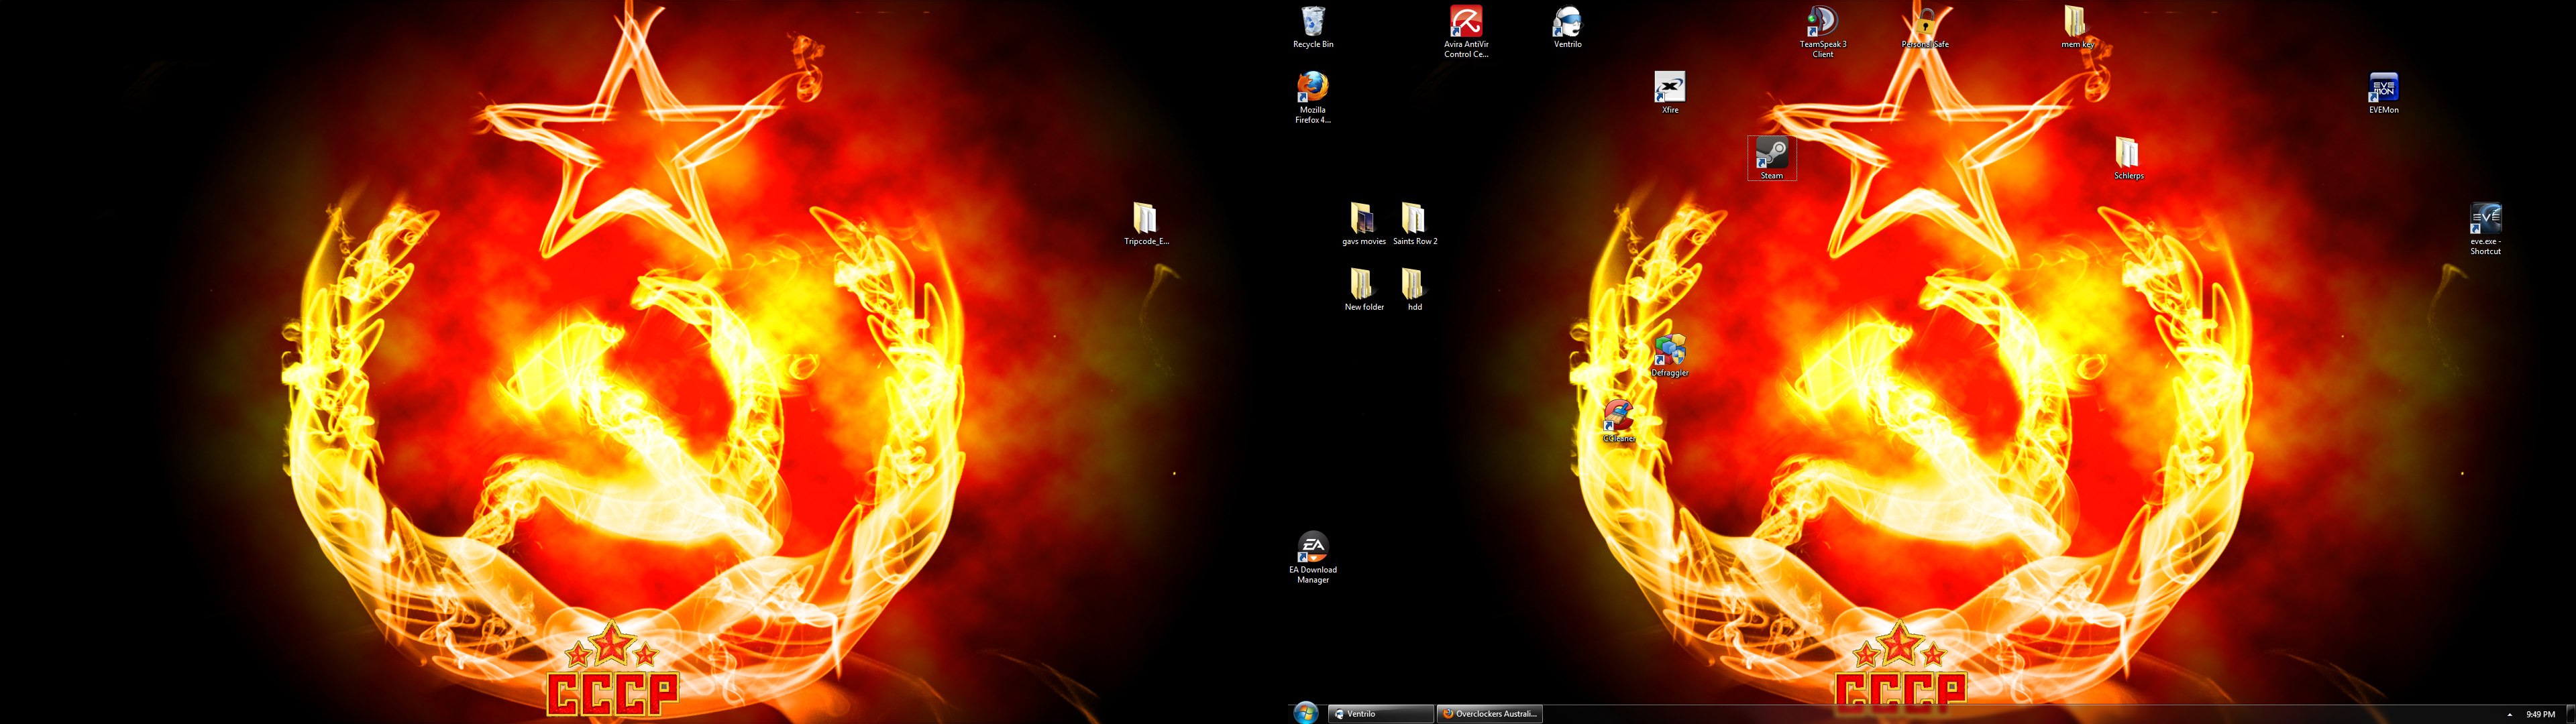This screenshot has height=724, width=2576.
Task: Open the Windows Start menu orb
Action: 1305,712
